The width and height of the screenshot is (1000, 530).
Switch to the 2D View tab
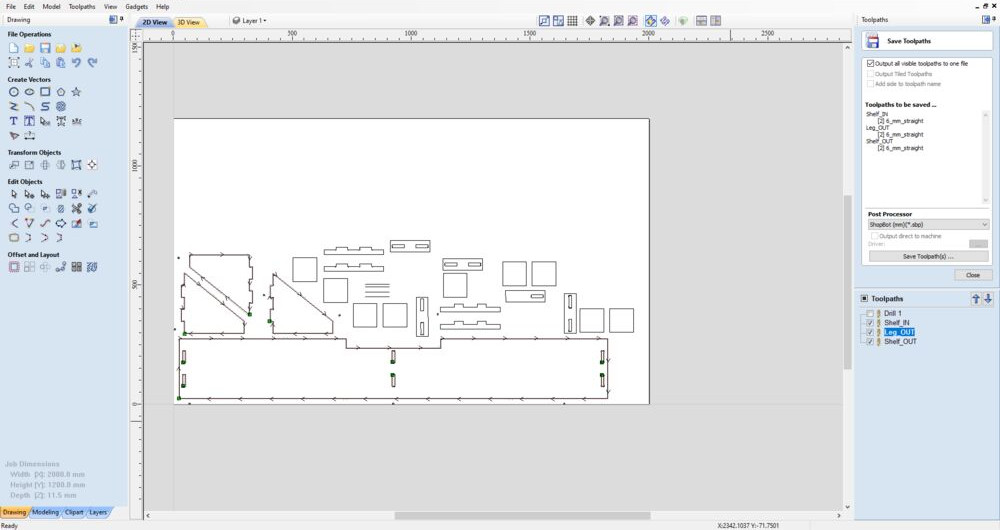click(x=154, y=22)
